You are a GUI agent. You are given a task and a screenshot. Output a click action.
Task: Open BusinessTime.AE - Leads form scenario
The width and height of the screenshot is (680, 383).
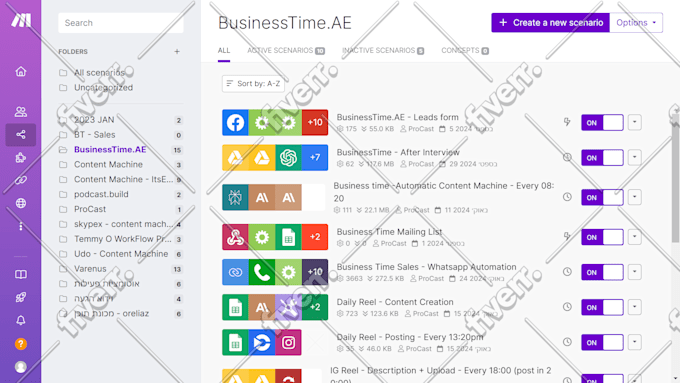pos(397,117)
